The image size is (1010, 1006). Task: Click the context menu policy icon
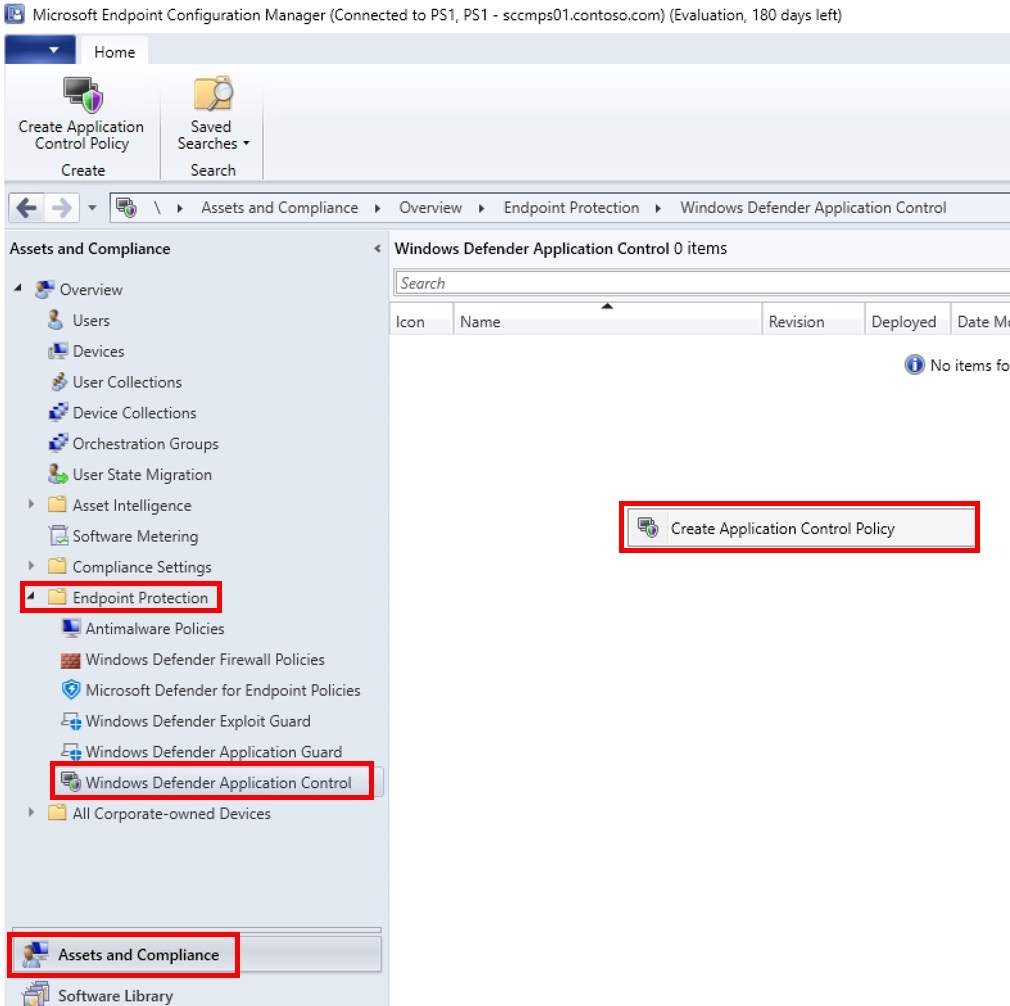pos(648,527)
